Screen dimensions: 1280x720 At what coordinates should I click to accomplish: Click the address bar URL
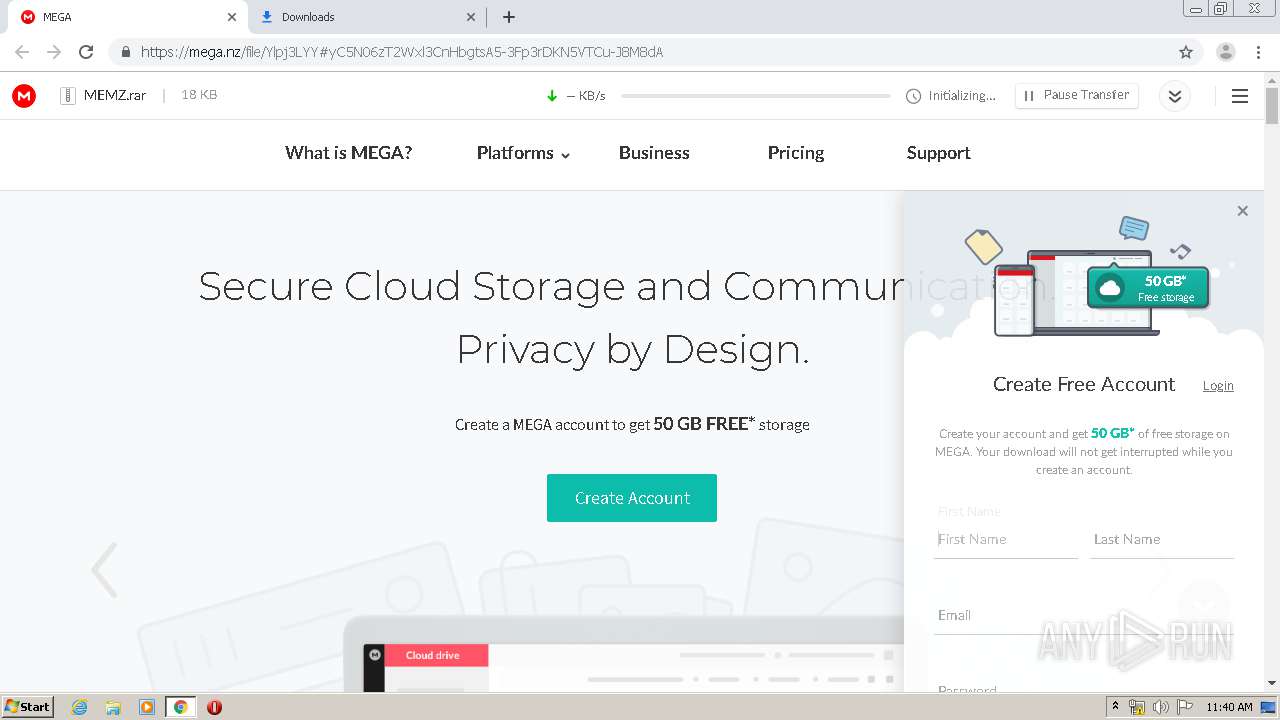402,52
